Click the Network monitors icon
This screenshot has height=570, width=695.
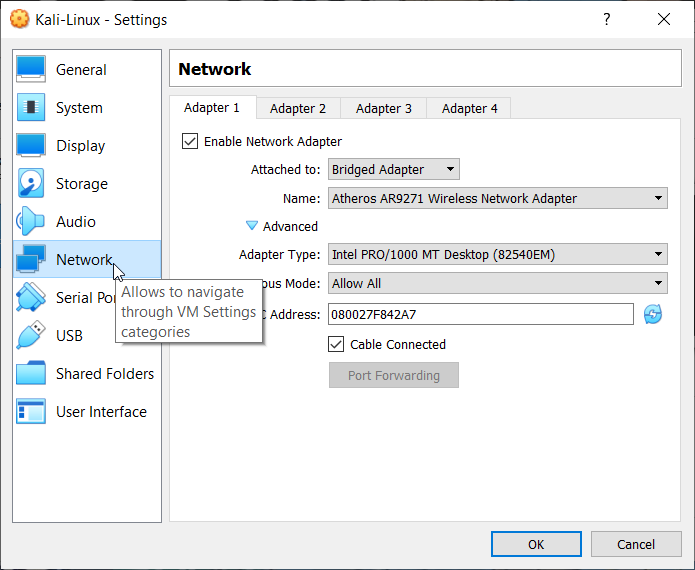[31, 259]
